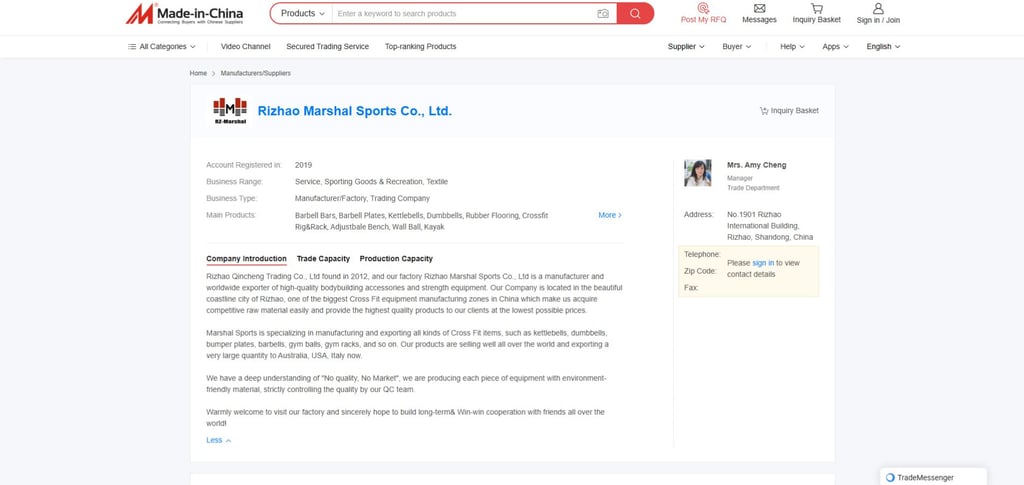Open the English language selector
The image size is (1024, 485).
click(883, 47)
